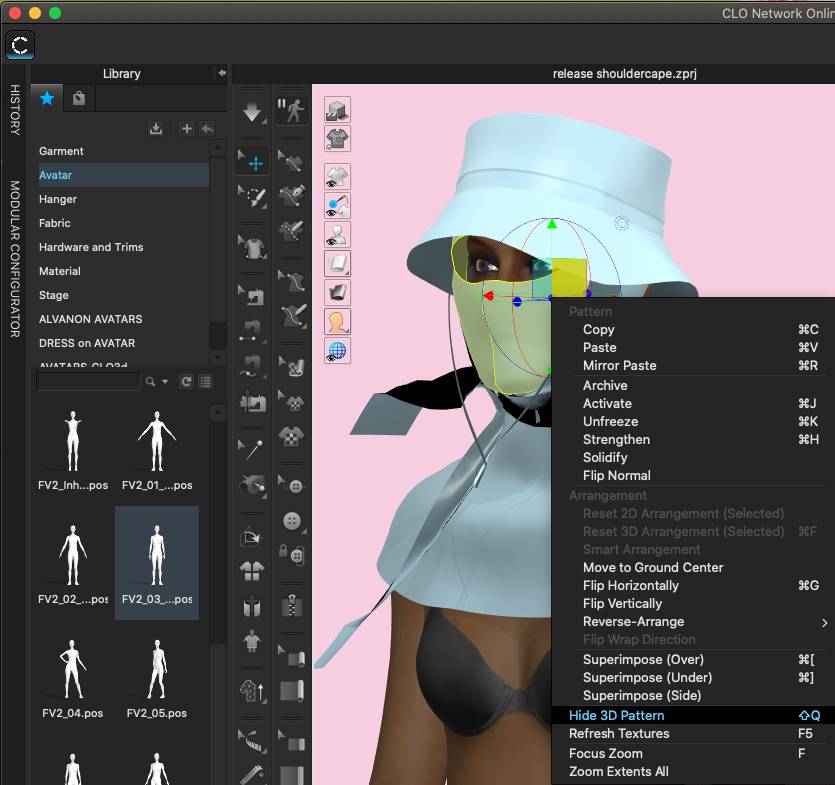Select the Fold Arrangement tool
This screenshot has width=835, height=785.
tap(252, 536)
